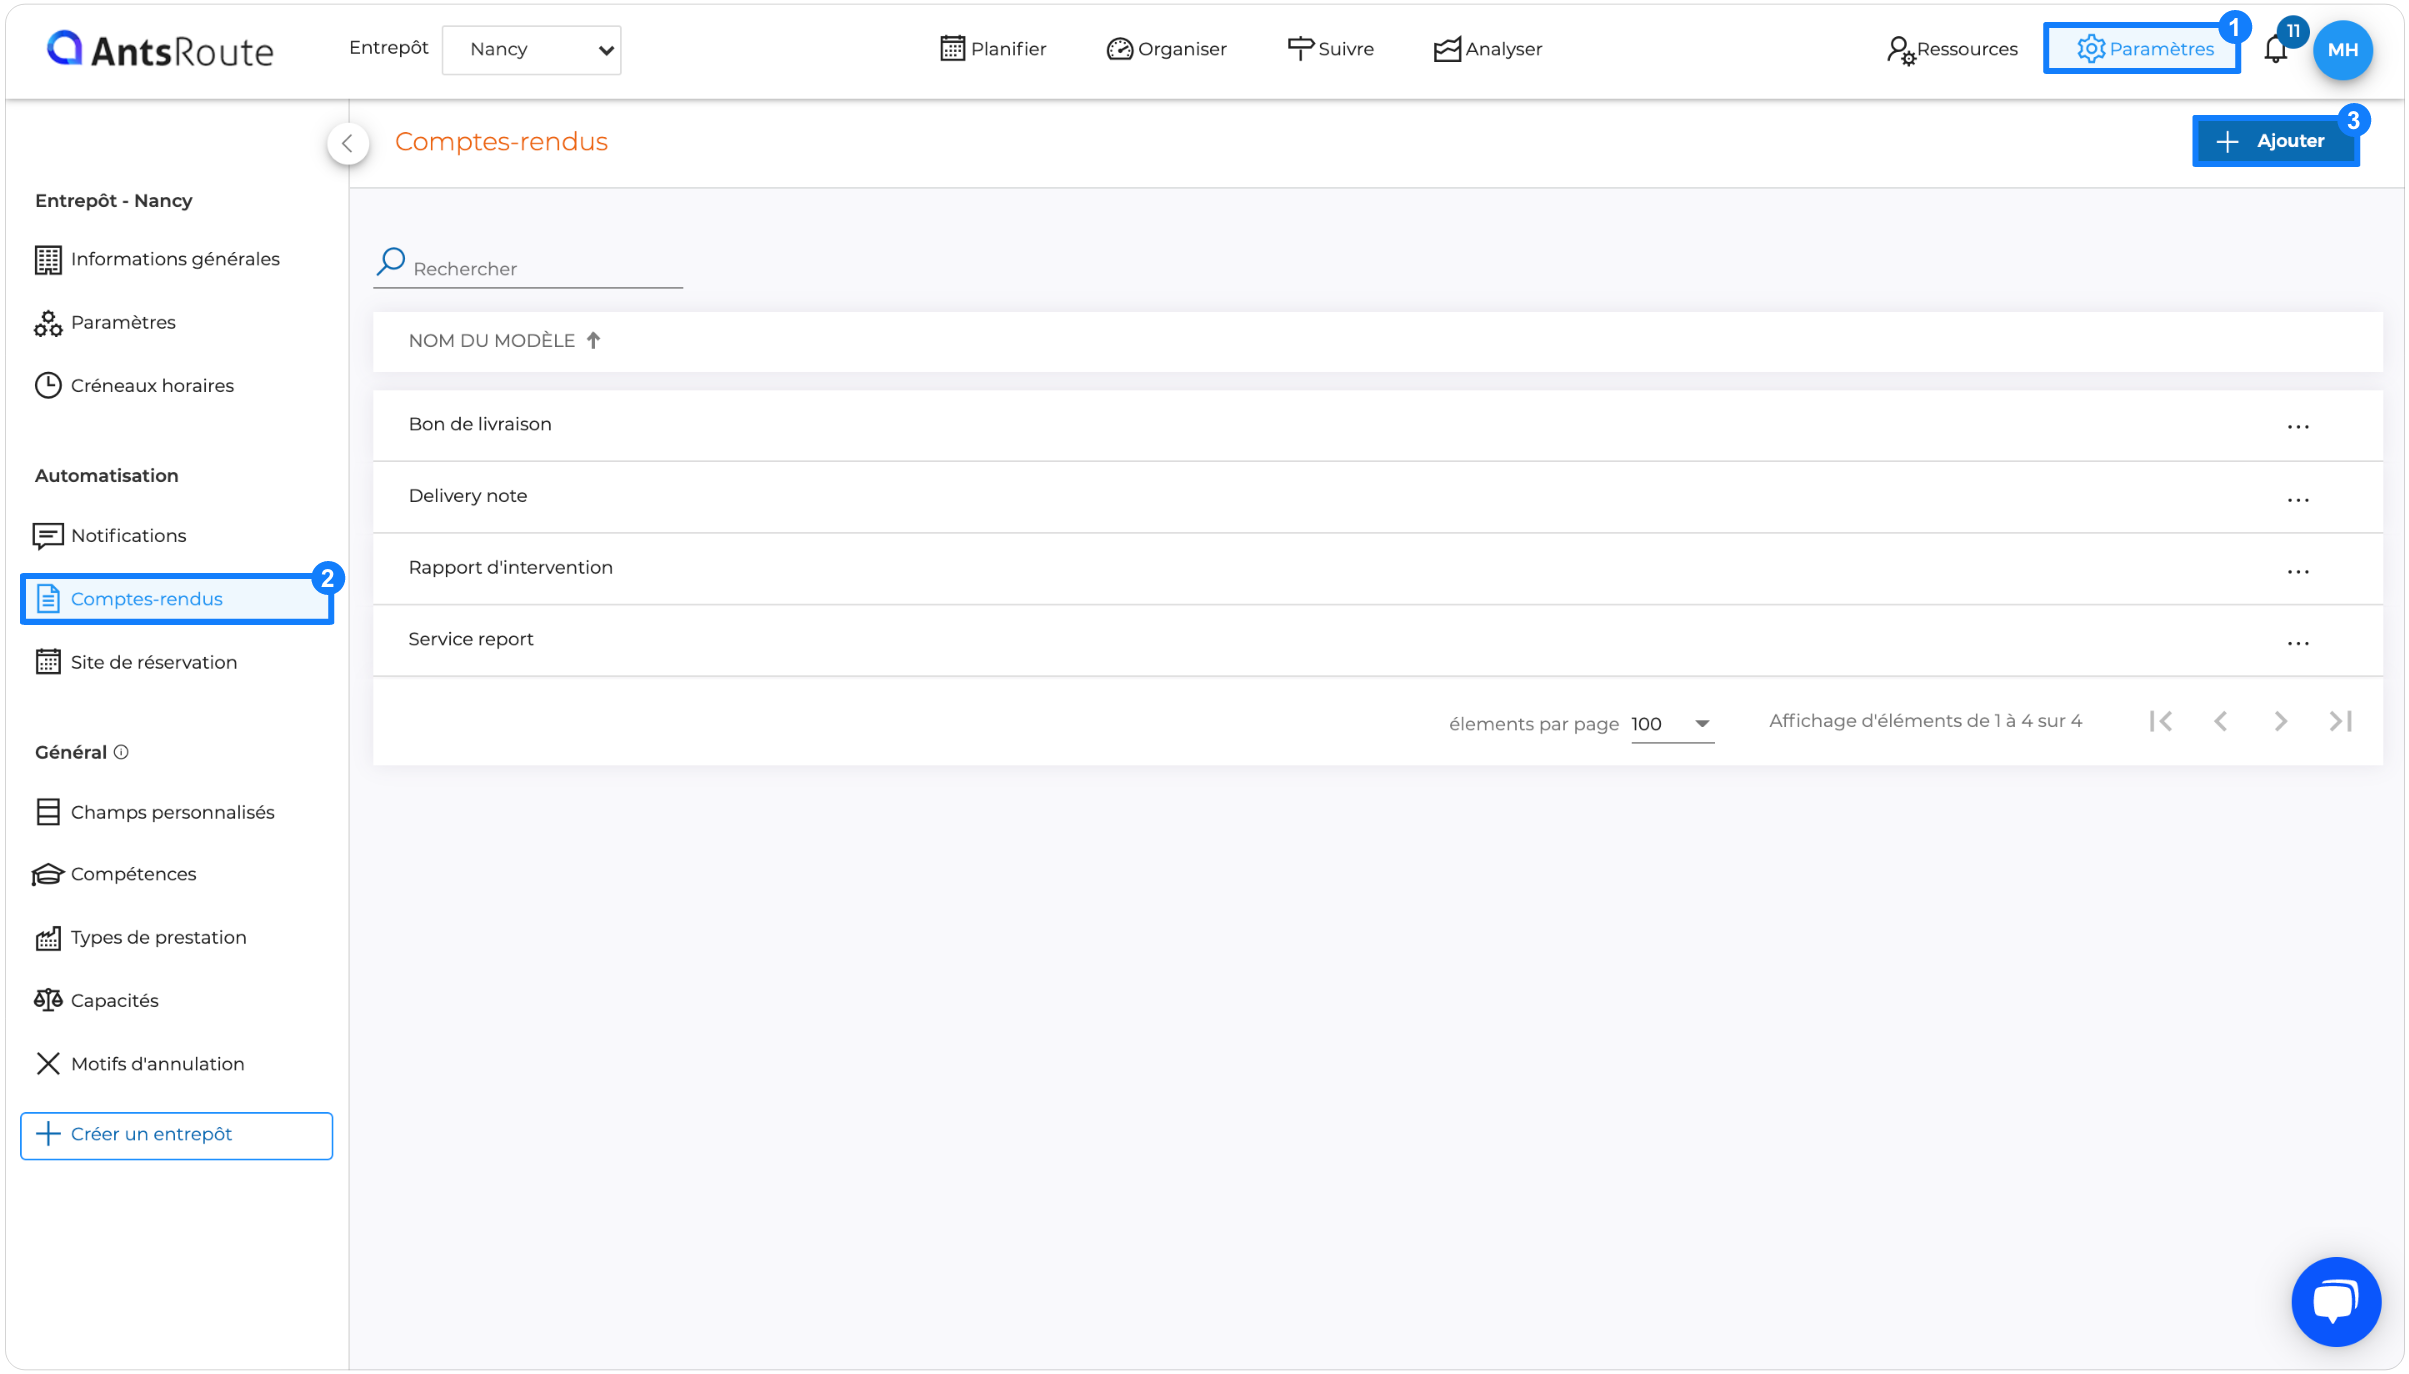This screenshot has width=2409, height=1374.
Task: Open the Analyser menu
Action: 1487,49
